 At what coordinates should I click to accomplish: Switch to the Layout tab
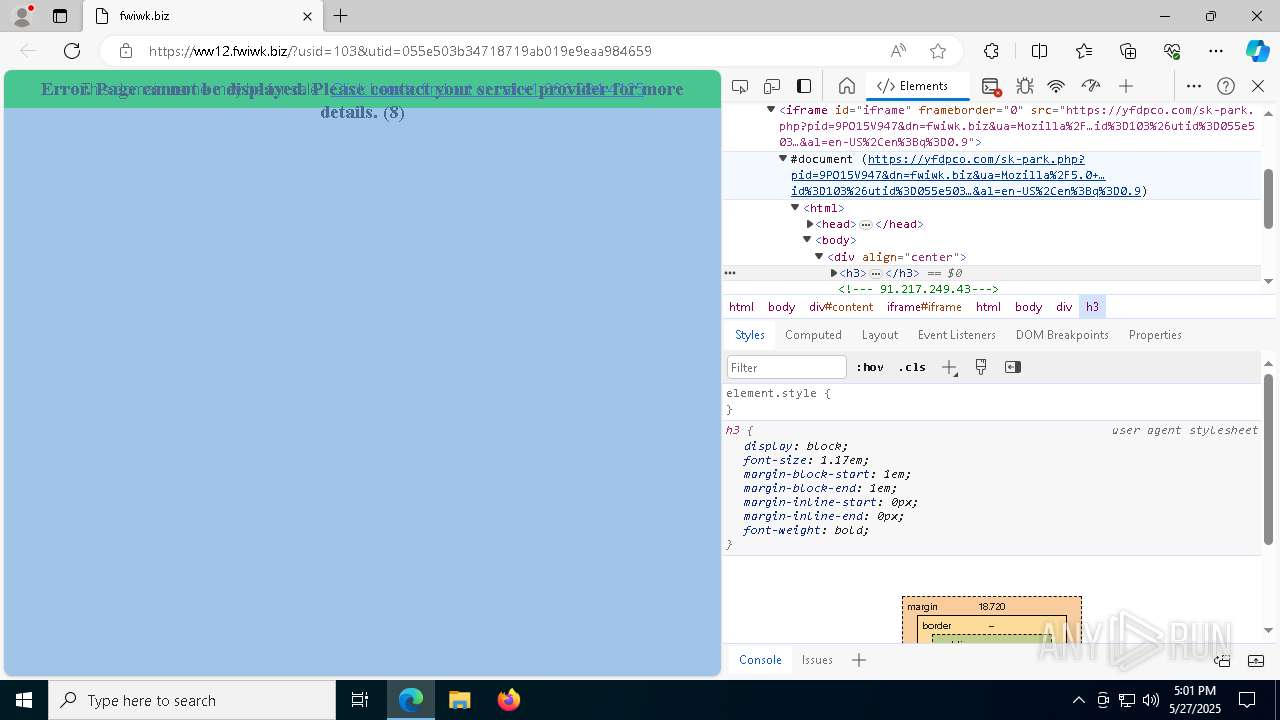[x=880, y=335]
